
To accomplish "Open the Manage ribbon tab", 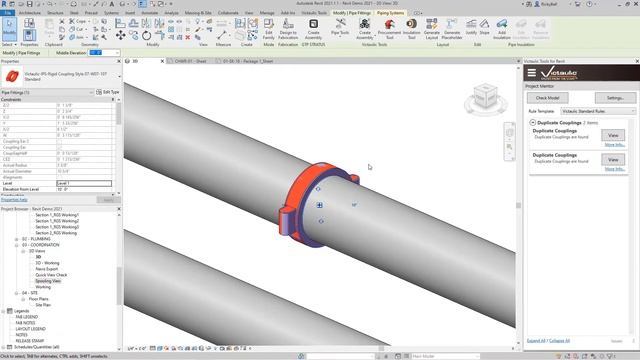I will pos(267,13).
